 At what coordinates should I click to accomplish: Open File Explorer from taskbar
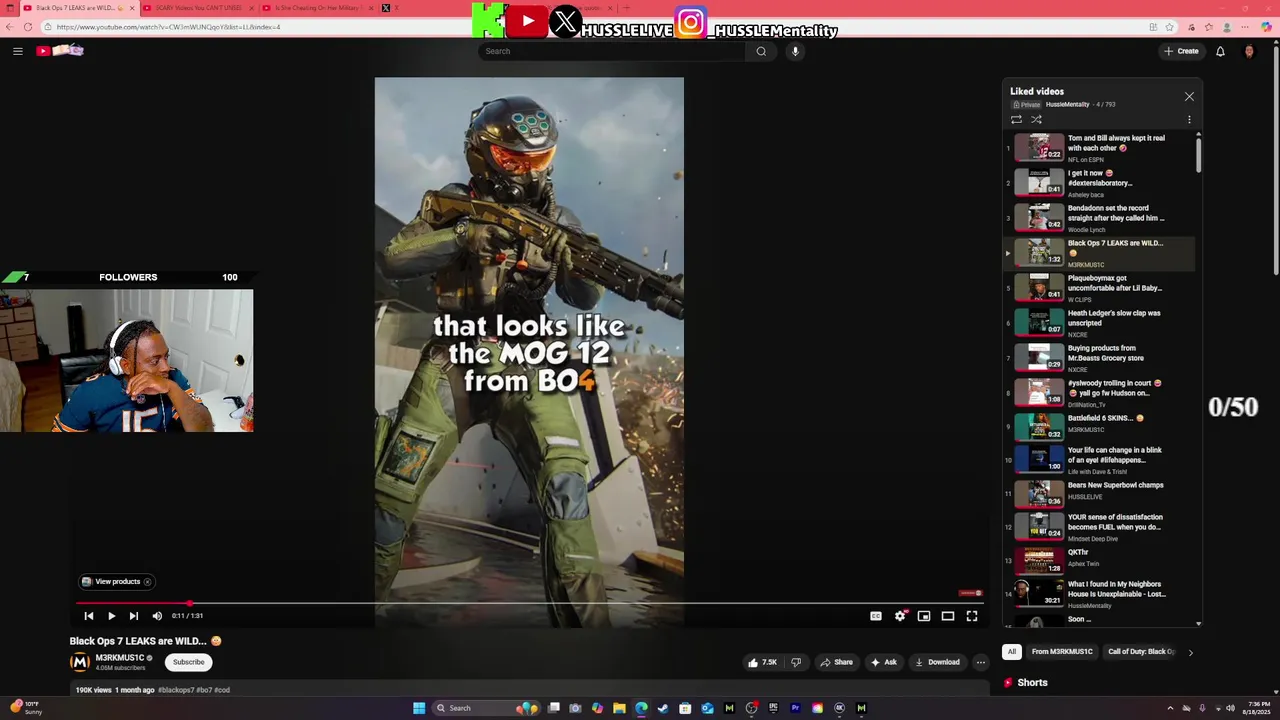point(619,708)
